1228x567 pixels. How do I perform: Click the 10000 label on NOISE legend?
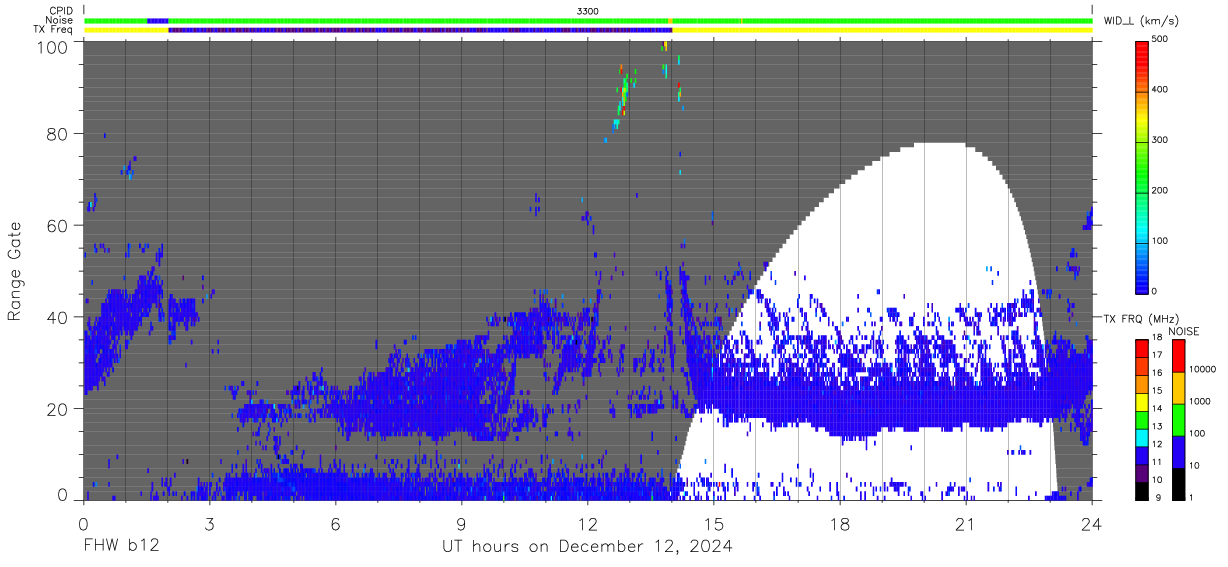1203,369
